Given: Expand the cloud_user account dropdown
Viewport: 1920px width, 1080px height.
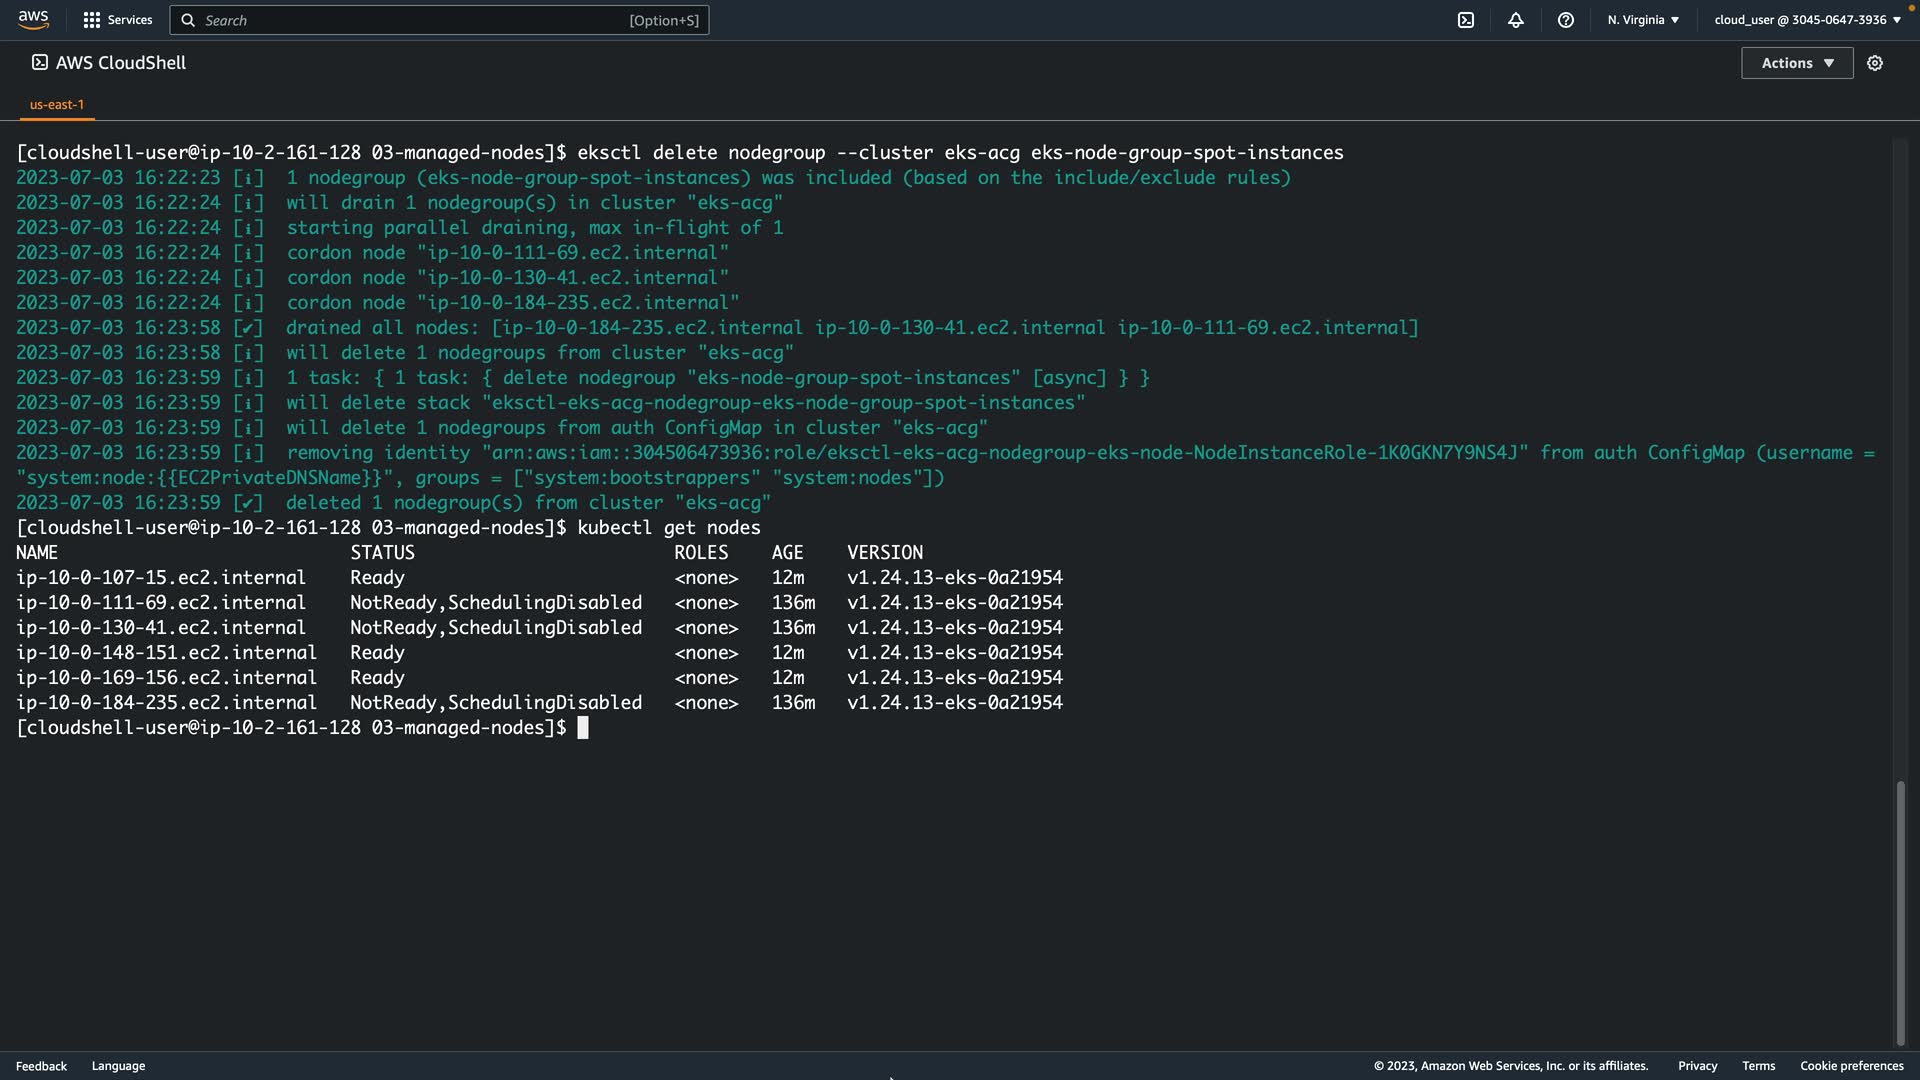Looking at the screenshot, I should pos(1807,20).
